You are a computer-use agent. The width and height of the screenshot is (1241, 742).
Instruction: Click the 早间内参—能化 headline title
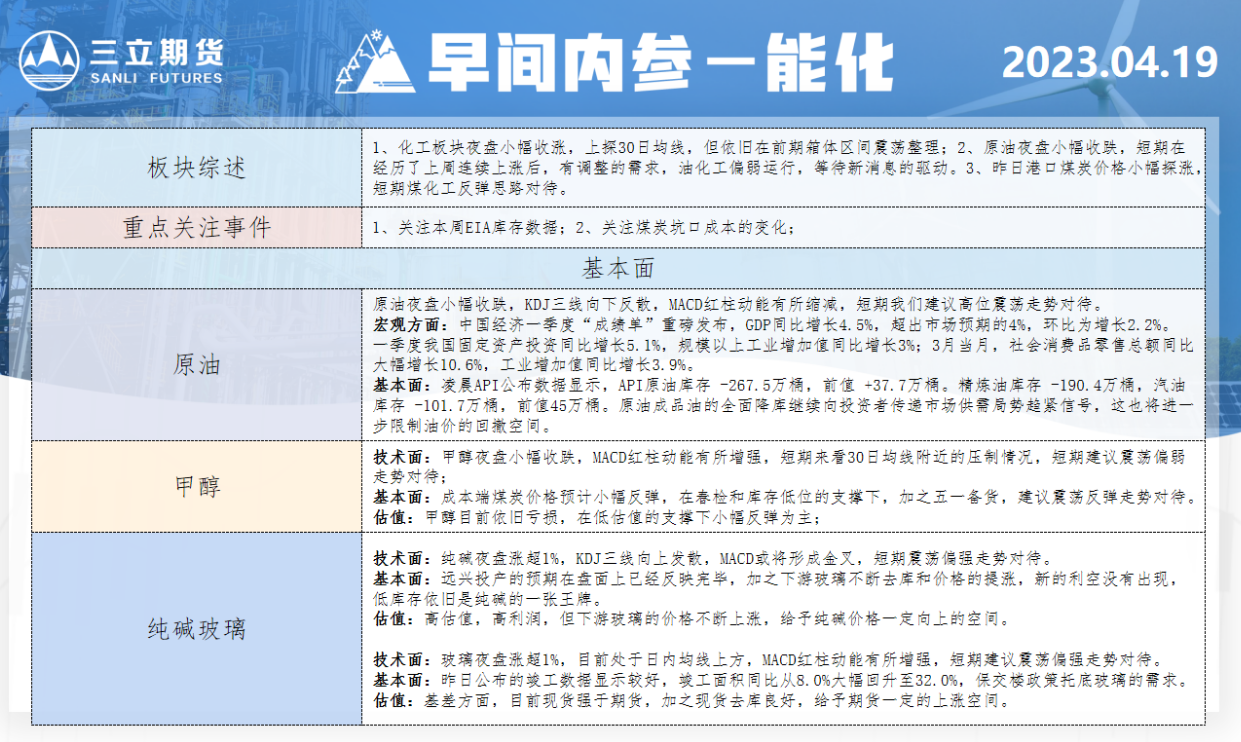(x=660, y=64)
